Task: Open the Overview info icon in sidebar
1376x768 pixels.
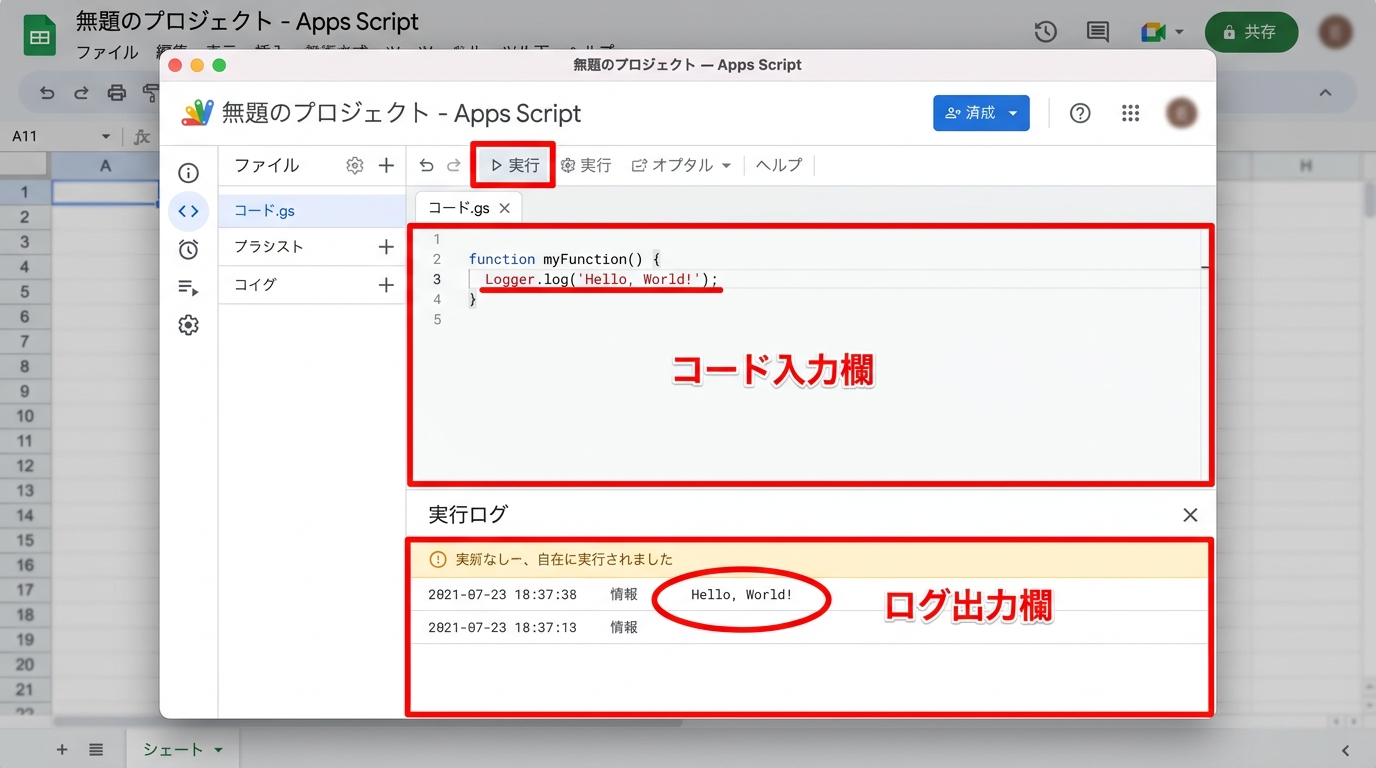Action: point(188,173)
